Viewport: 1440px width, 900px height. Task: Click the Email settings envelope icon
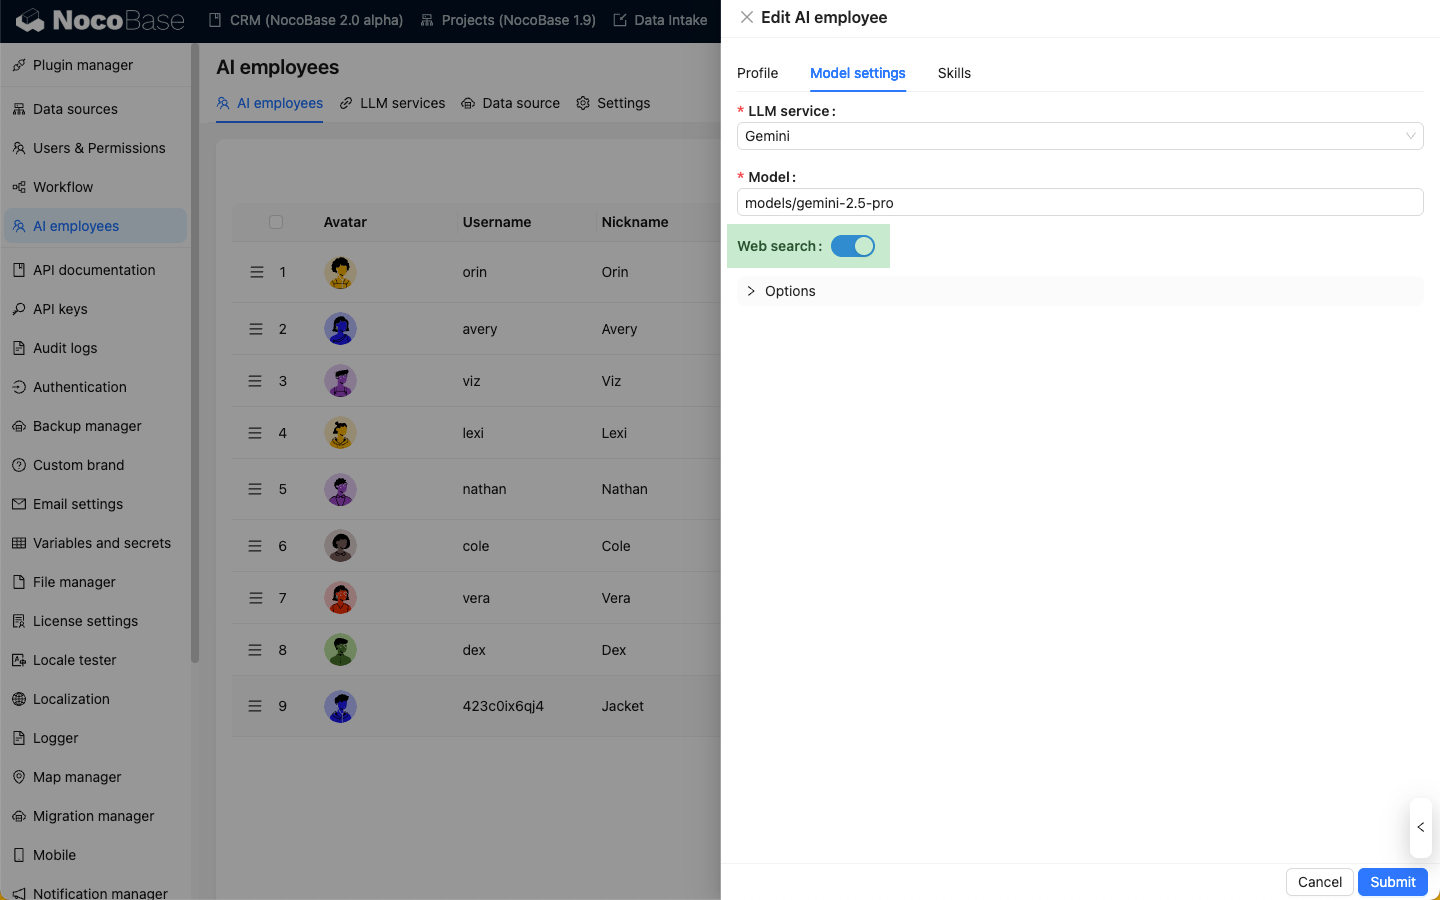(19, 504)
